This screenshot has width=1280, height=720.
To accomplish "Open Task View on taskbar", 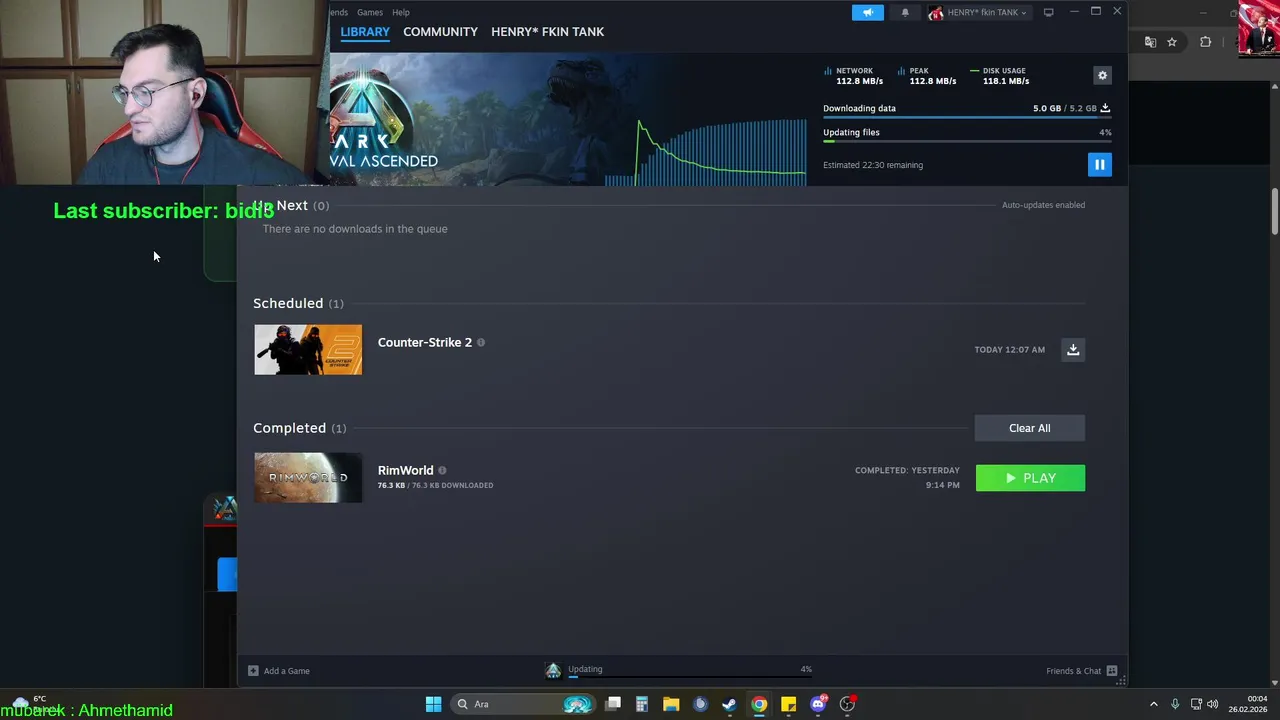I will pyautogui.click(x=613, y=704).
